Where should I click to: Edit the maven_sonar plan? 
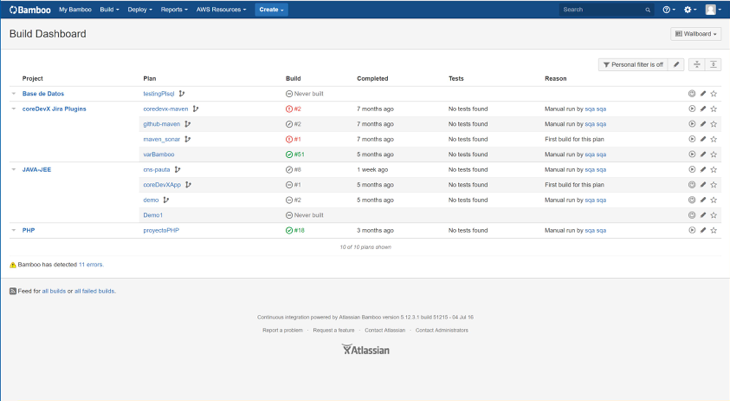703,139
